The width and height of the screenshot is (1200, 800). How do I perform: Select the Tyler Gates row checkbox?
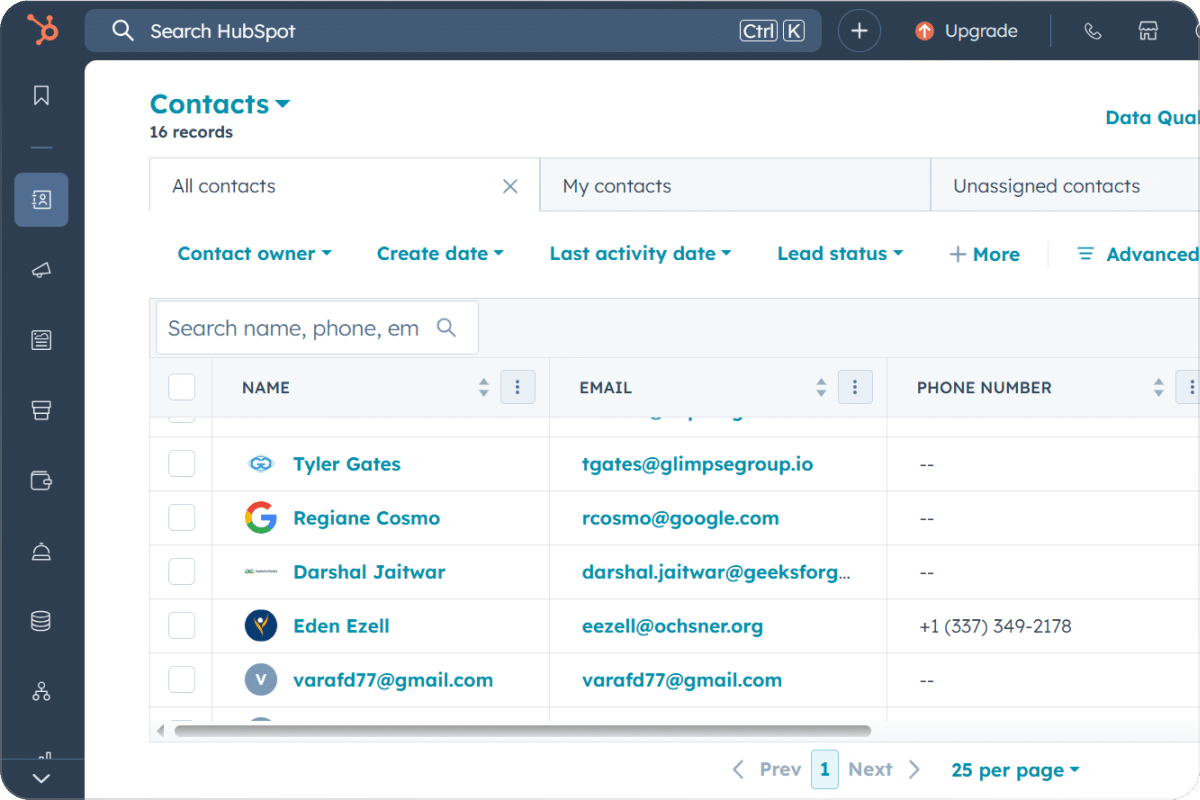pyautogui.click(x=182, y=464)
